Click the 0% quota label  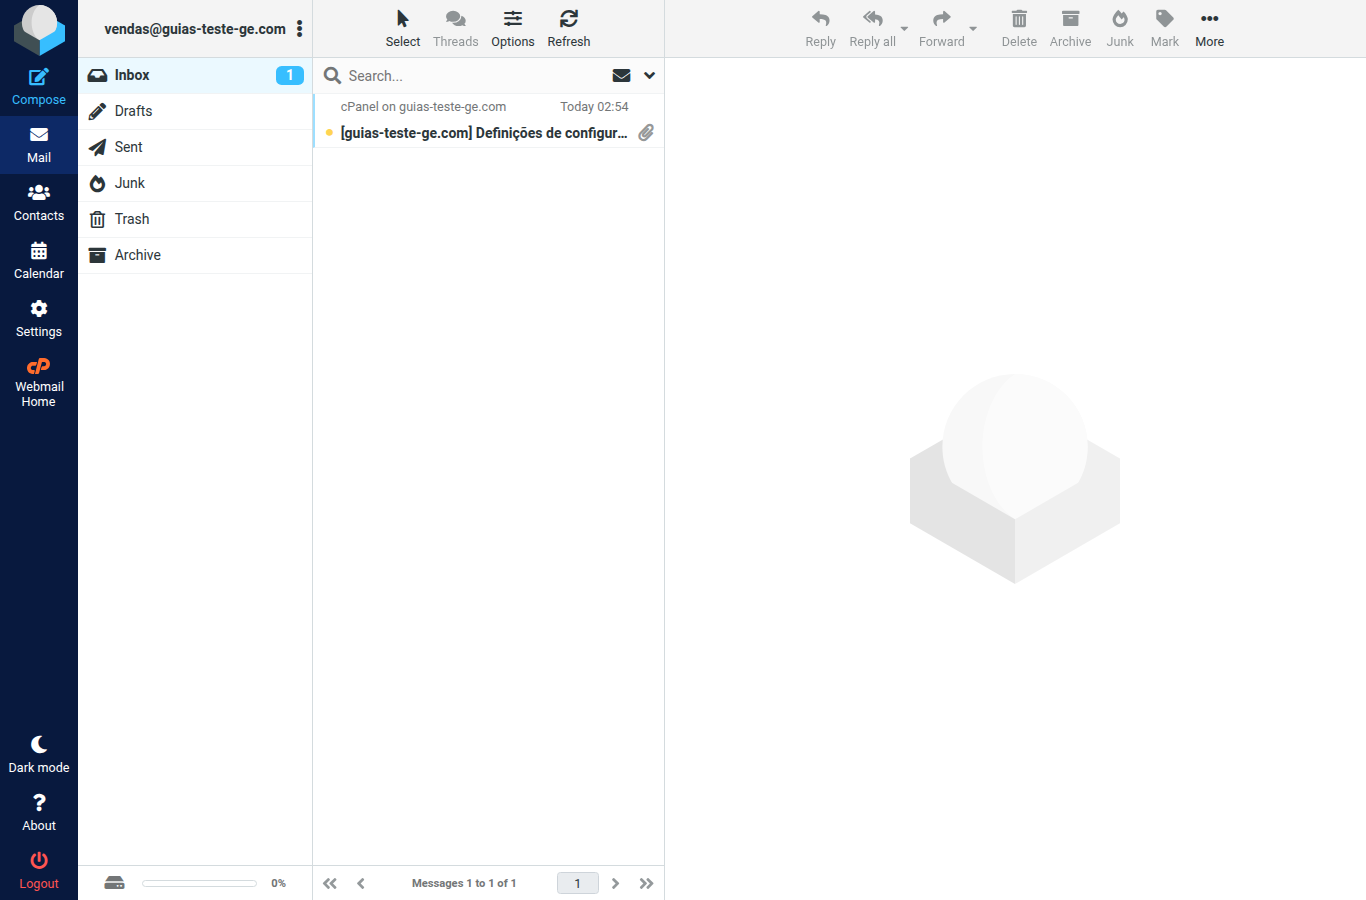click(278, 883)
